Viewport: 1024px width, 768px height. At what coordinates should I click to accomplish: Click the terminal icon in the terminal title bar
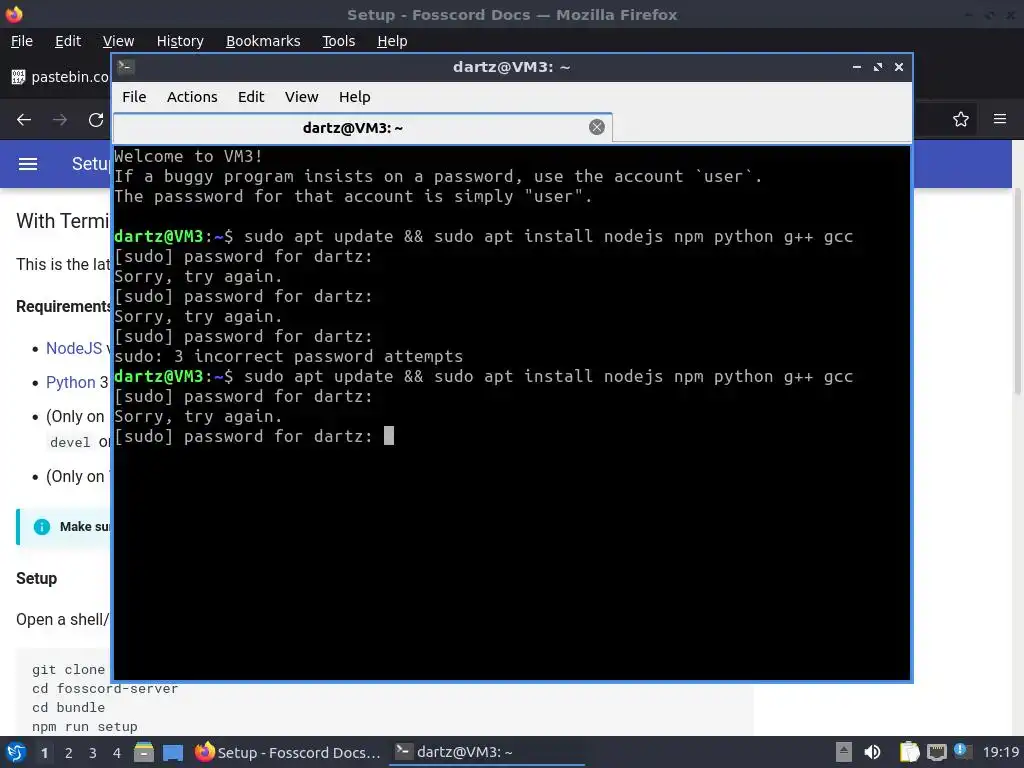(126, 67)
